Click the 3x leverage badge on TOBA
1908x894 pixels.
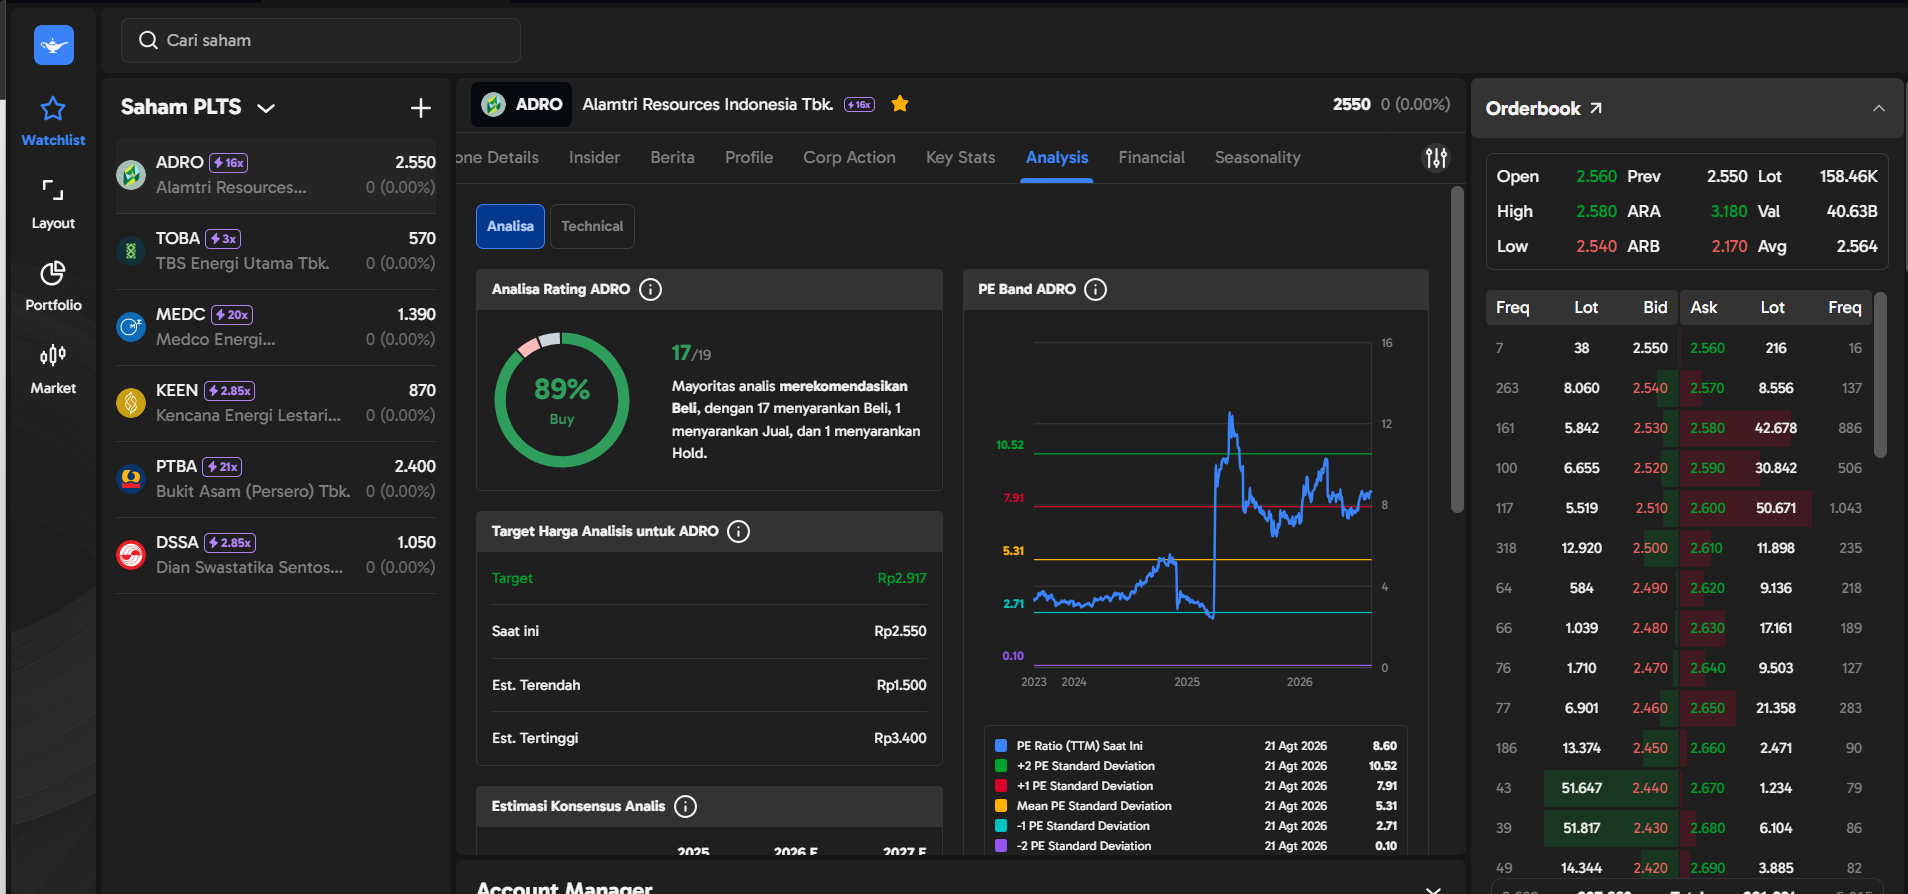tap(223, 239)
